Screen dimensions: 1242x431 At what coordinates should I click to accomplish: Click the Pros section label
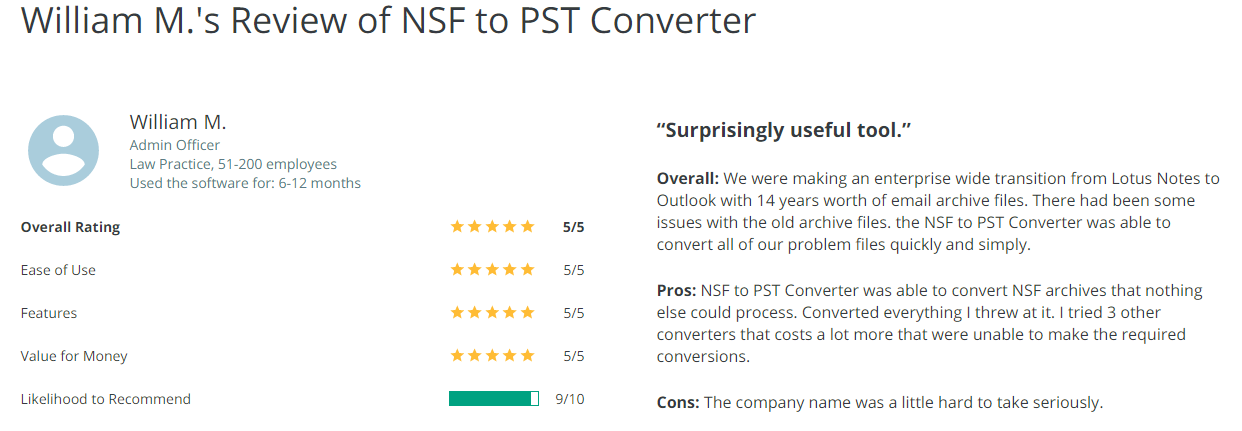[x=677, y=290]
